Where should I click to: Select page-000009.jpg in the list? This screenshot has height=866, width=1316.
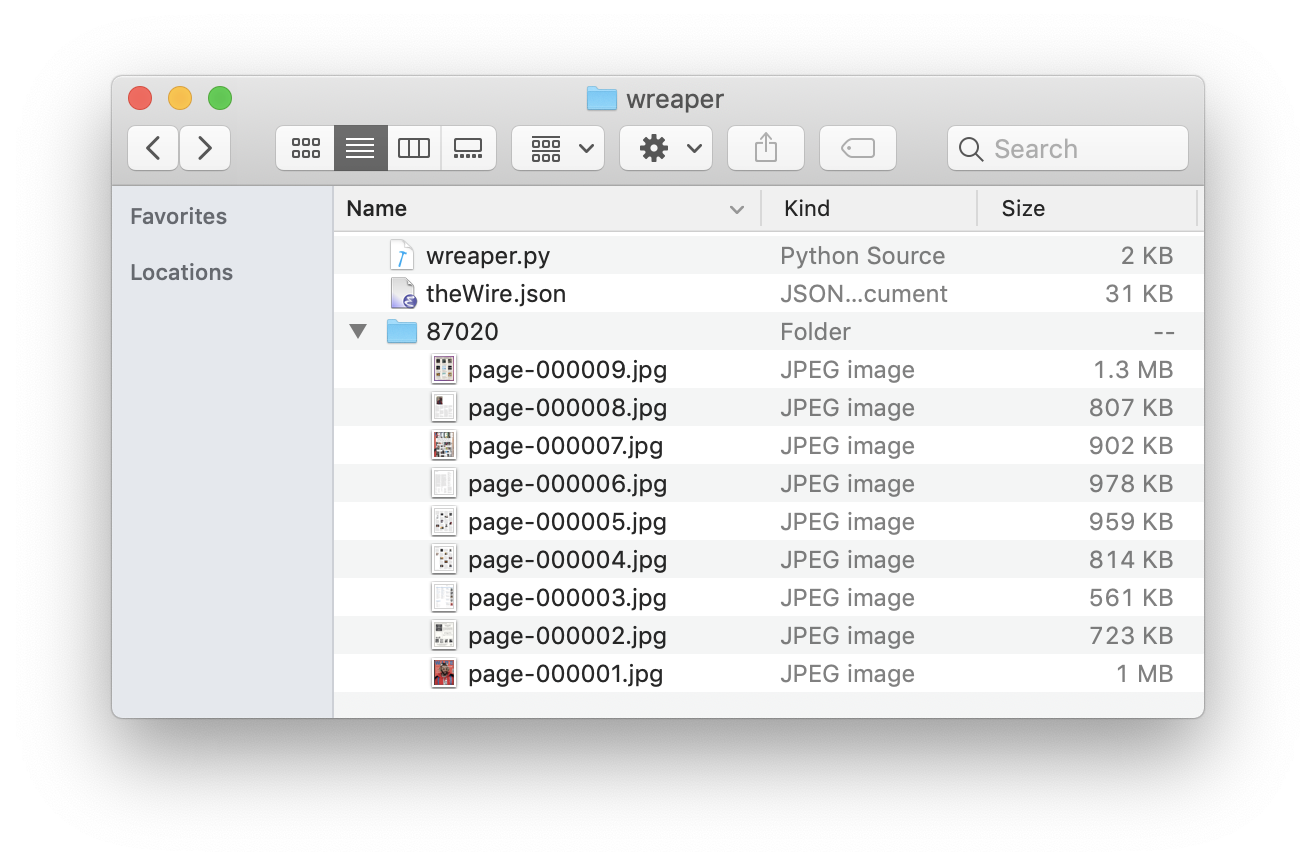566,370
